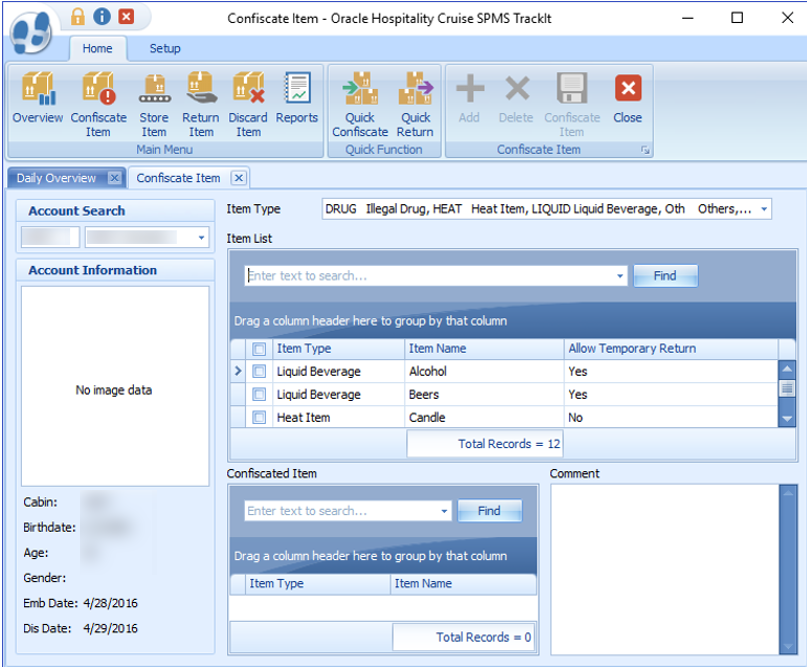Click the No image data photo area

coord(115,386)
